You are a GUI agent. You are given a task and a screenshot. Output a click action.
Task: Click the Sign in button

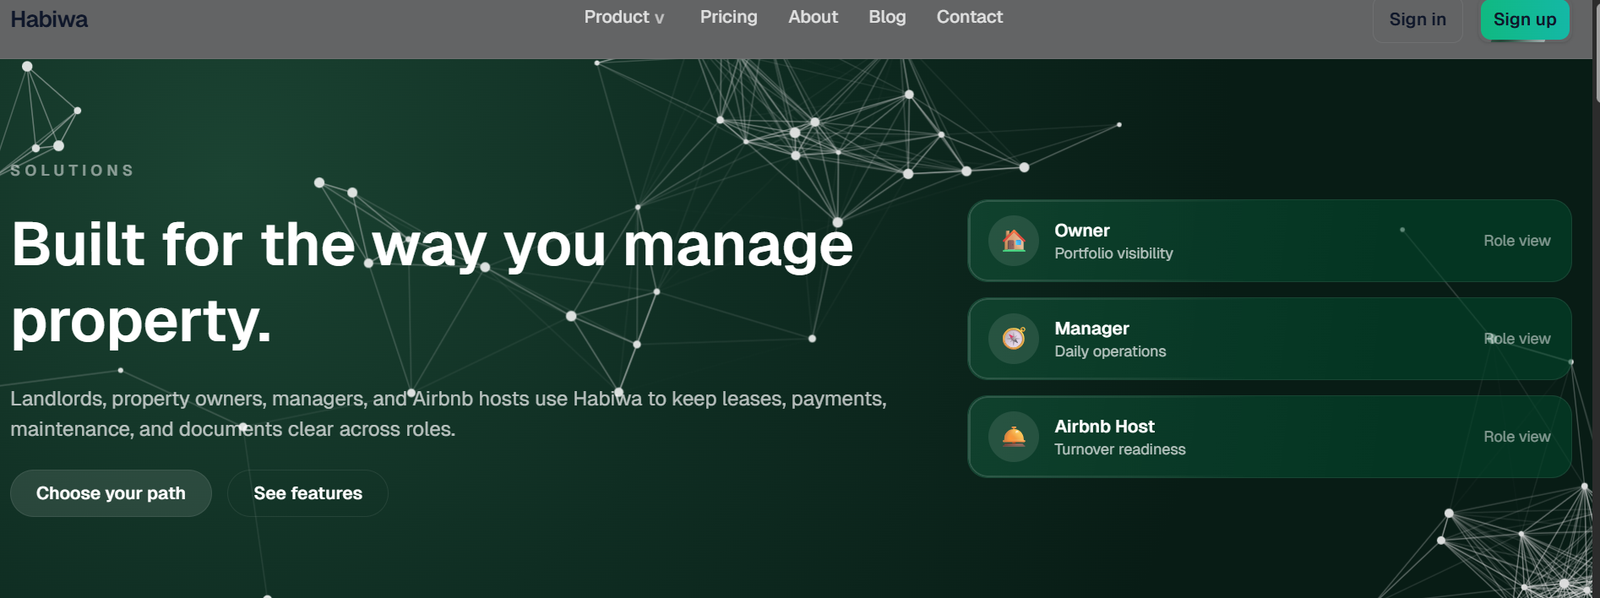pos(1417,19)
